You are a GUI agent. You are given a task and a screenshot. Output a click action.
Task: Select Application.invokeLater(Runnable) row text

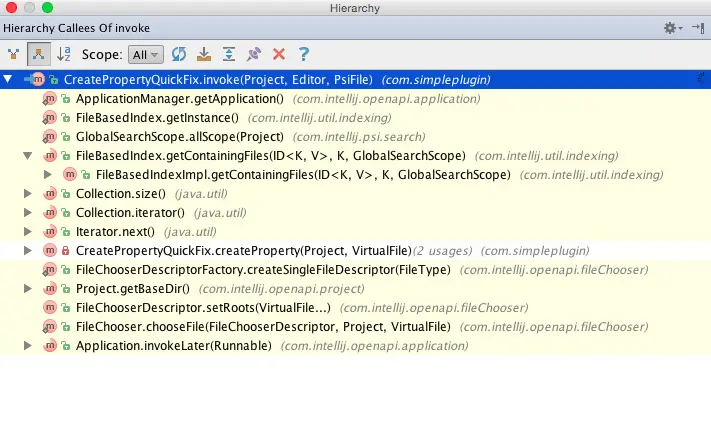[x=174, y=346]
